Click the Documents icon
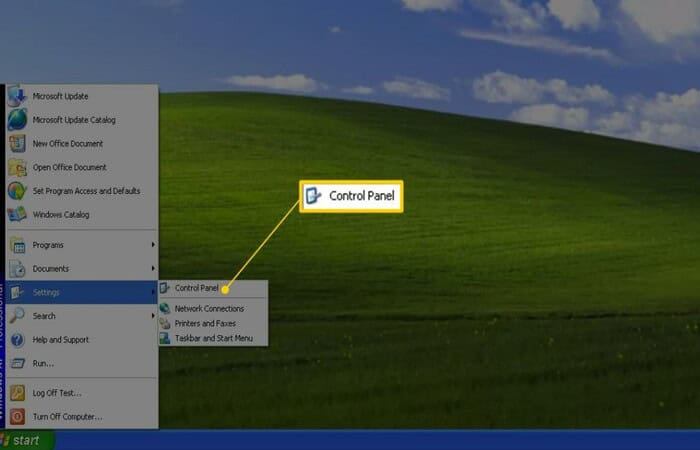The image size is (700, 450). click(x=17, y=269)
